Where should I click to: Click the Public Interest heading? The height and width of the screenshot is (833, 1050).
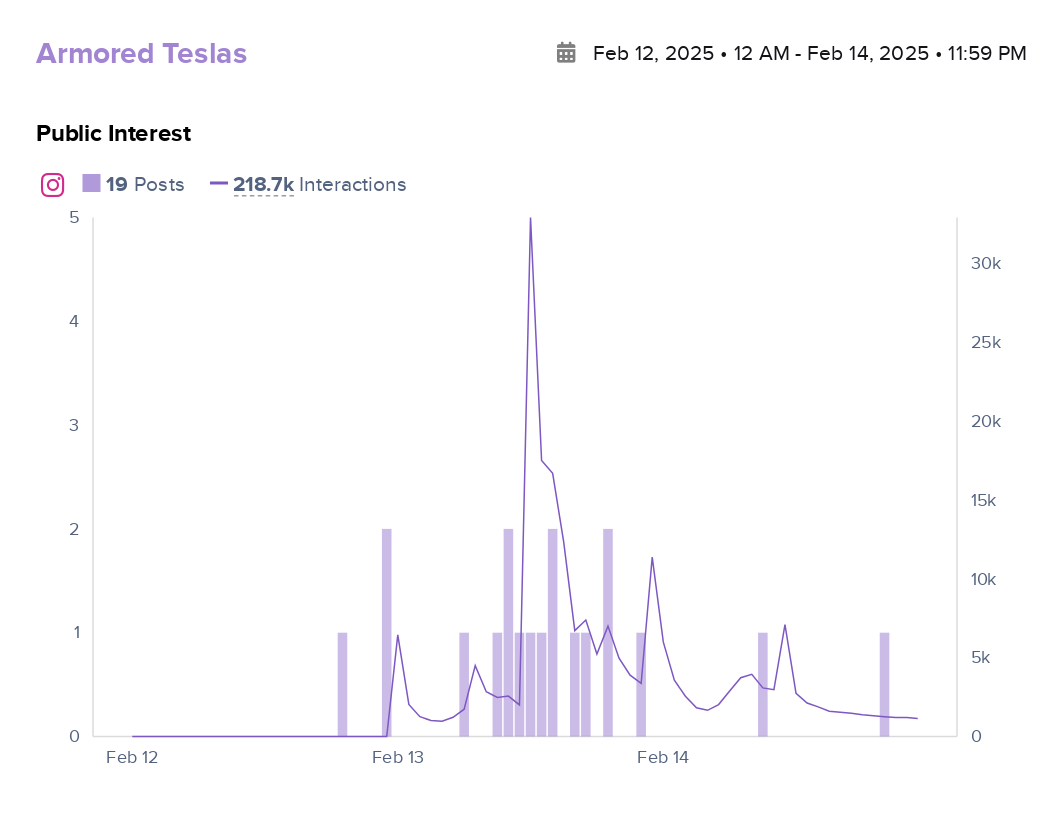(x=113, y=133)
